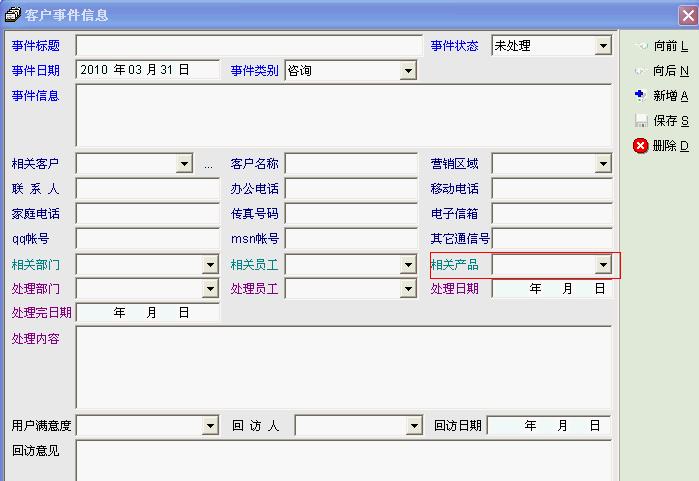Expand the 营销区域 region dropdown

click(603, 164)
